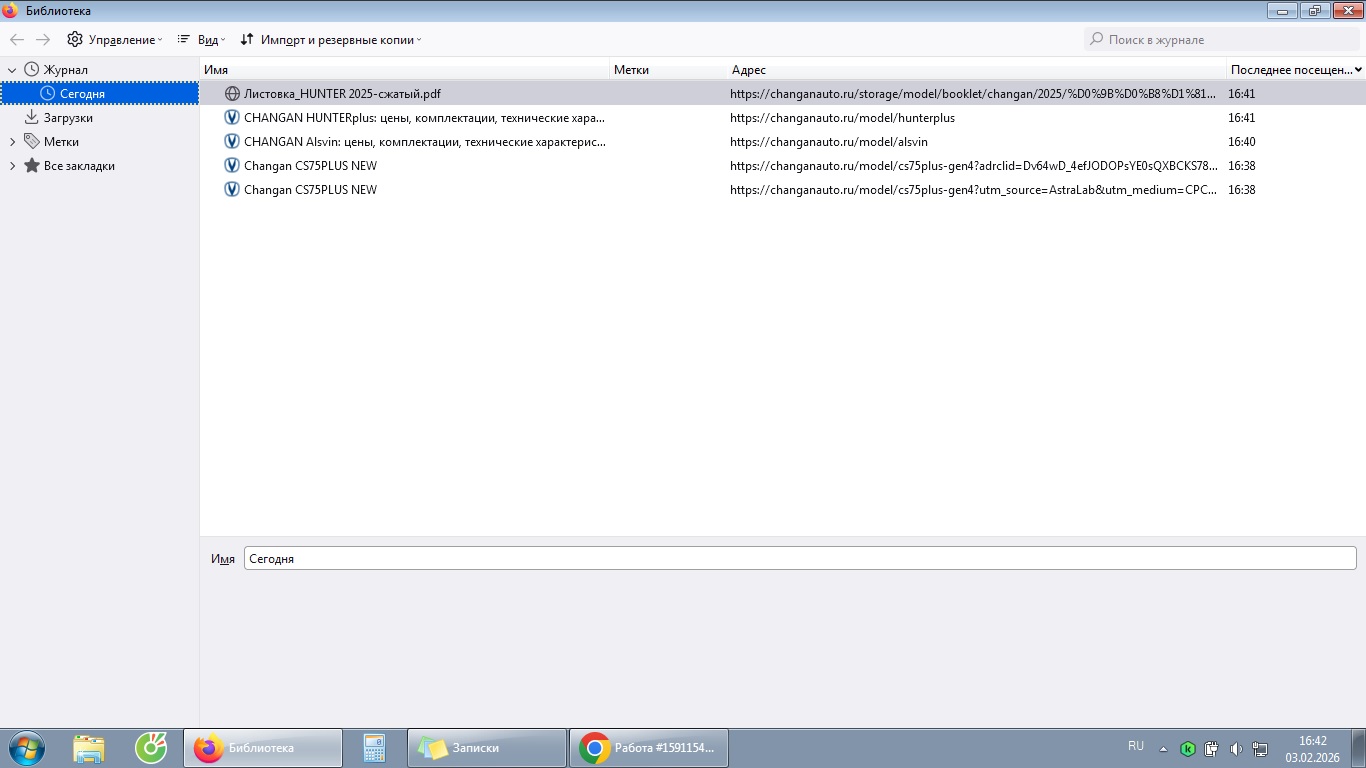Click the icon of the CS75PLUS row with the adrclid address
The height and width of the screenshot is (768, 1366).
(232, 166)
